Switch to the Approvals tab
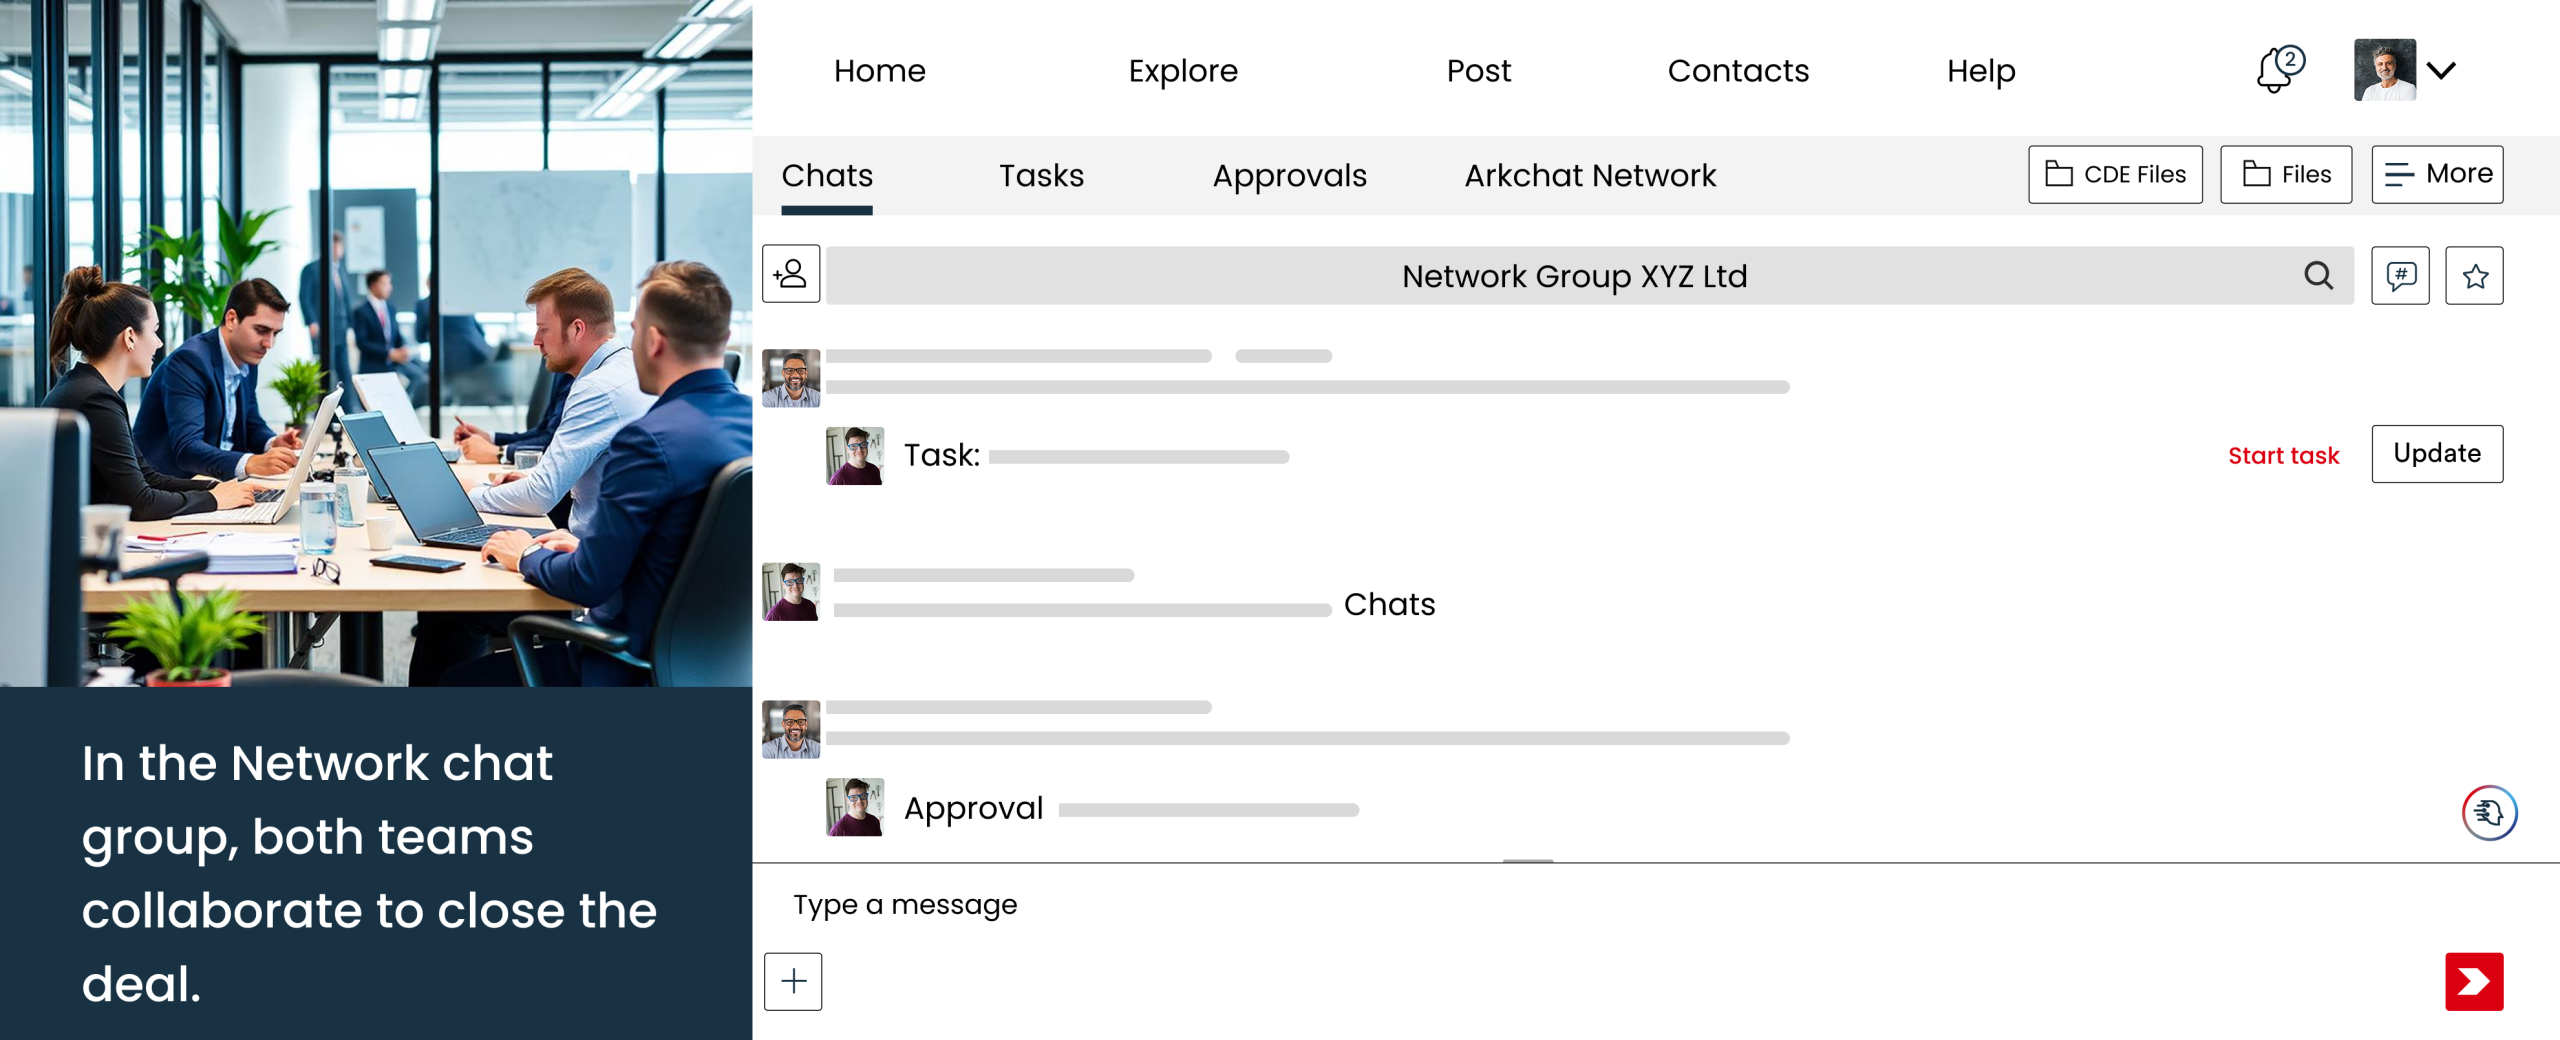The height and width of the screenshot is (1040, 2560). pyautogui.click(x=1290, y=176)
